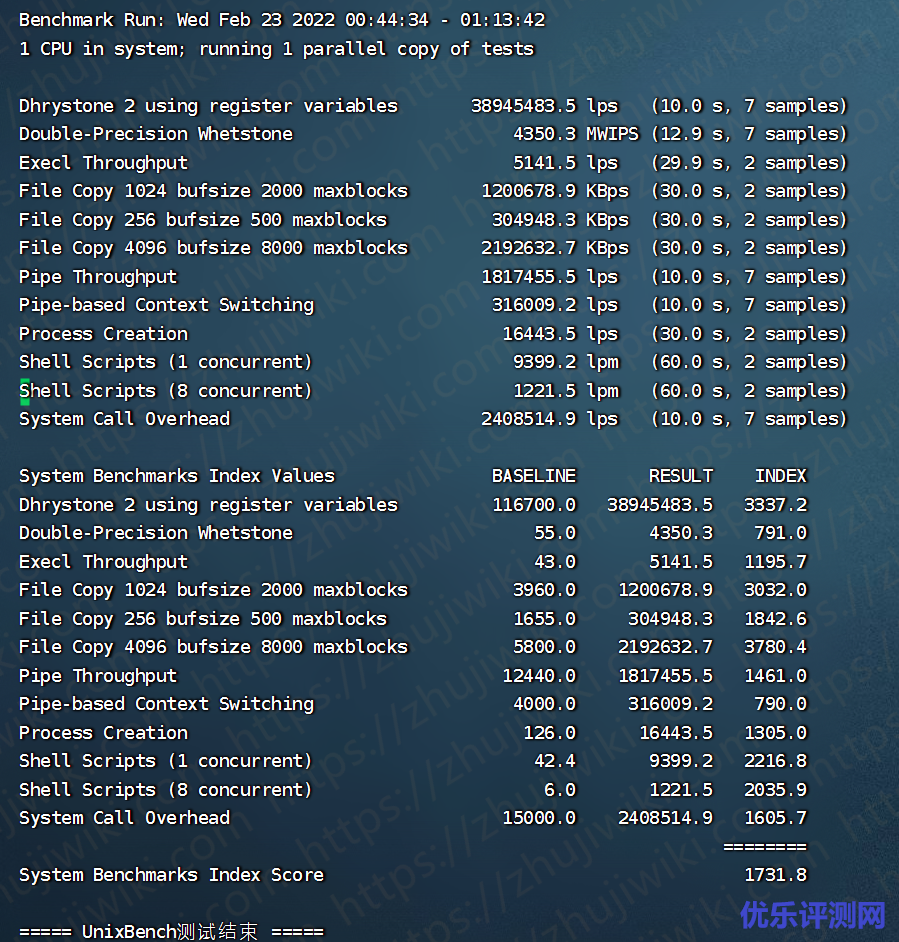Viewport: 899px width, 942px height.
Task: Click the 42.4 shell scripts baseline
Action: pyautogui.click(x=555, y=762)
